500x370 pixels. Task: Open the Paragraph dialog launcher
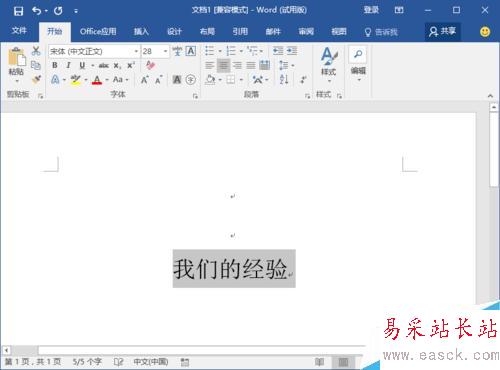coord(307,96)
